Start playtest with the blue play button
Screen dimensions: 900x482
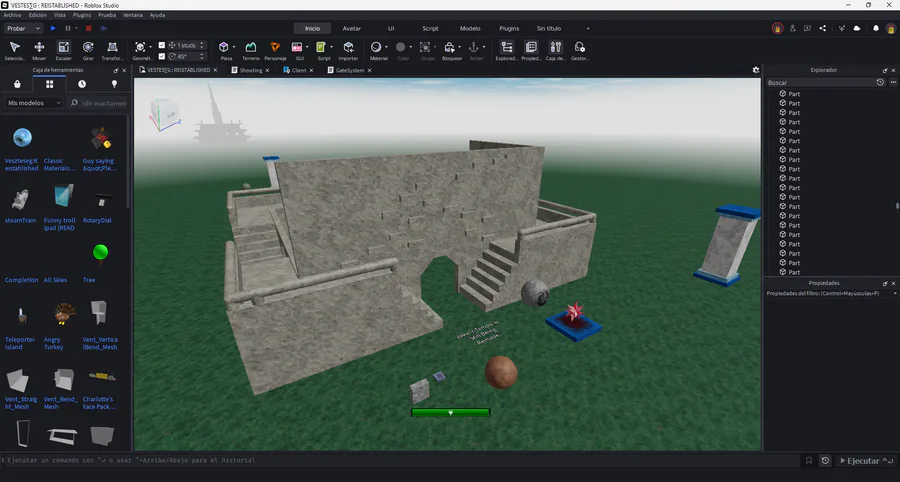[x=53, y=28]
